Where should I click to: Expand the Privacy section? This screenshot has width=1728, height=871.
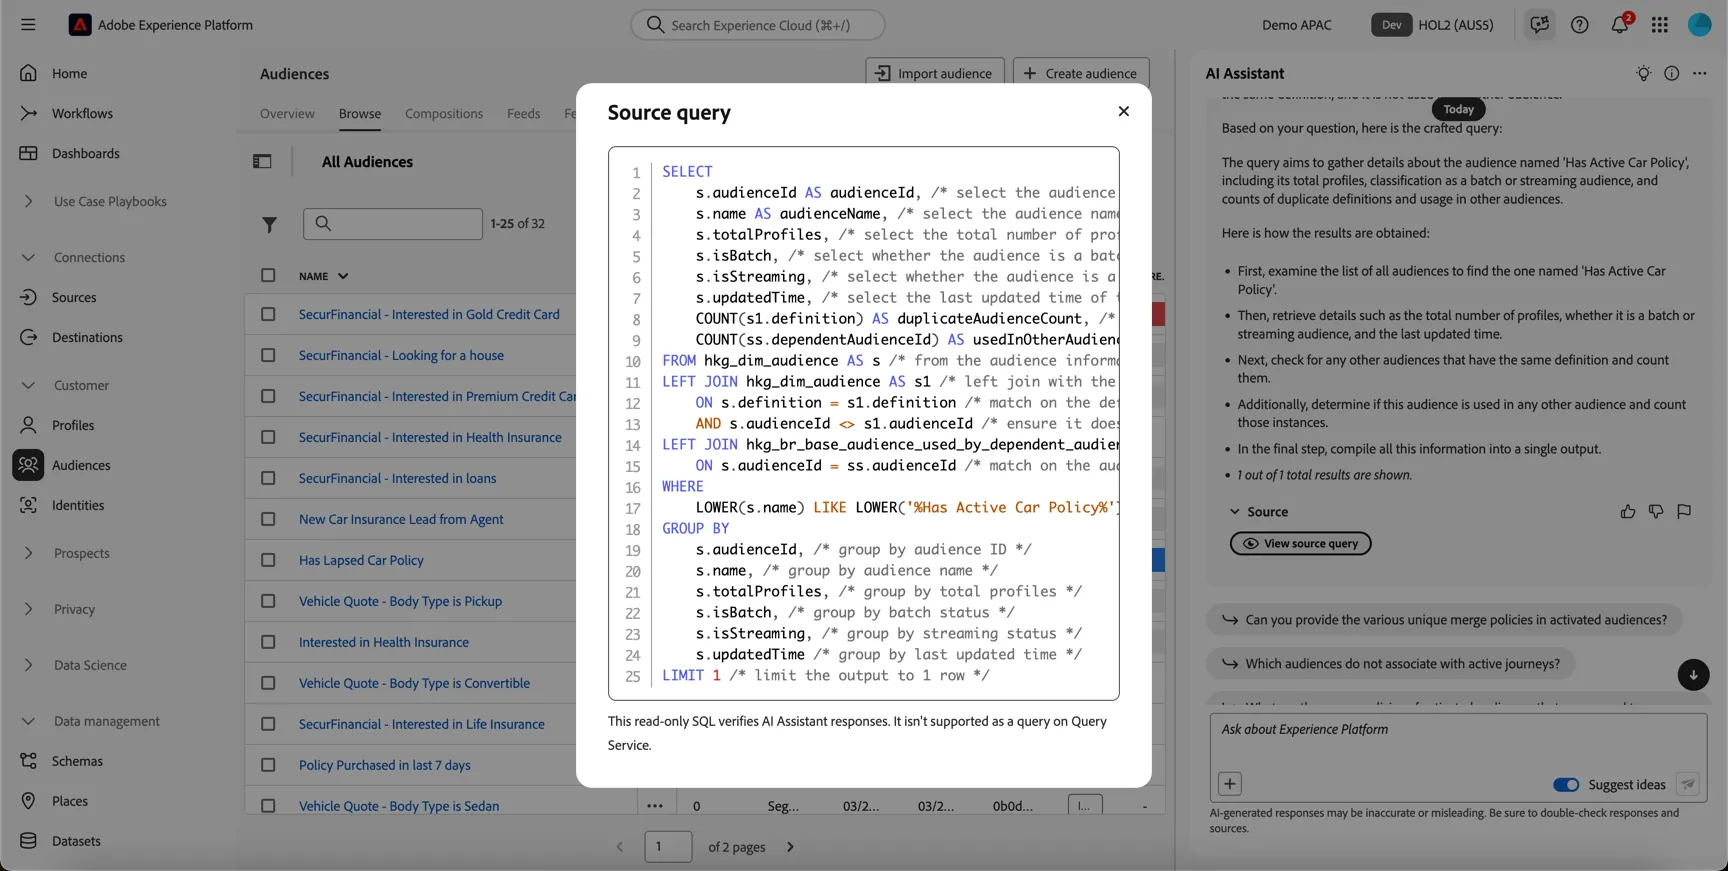tap(28, 609)
